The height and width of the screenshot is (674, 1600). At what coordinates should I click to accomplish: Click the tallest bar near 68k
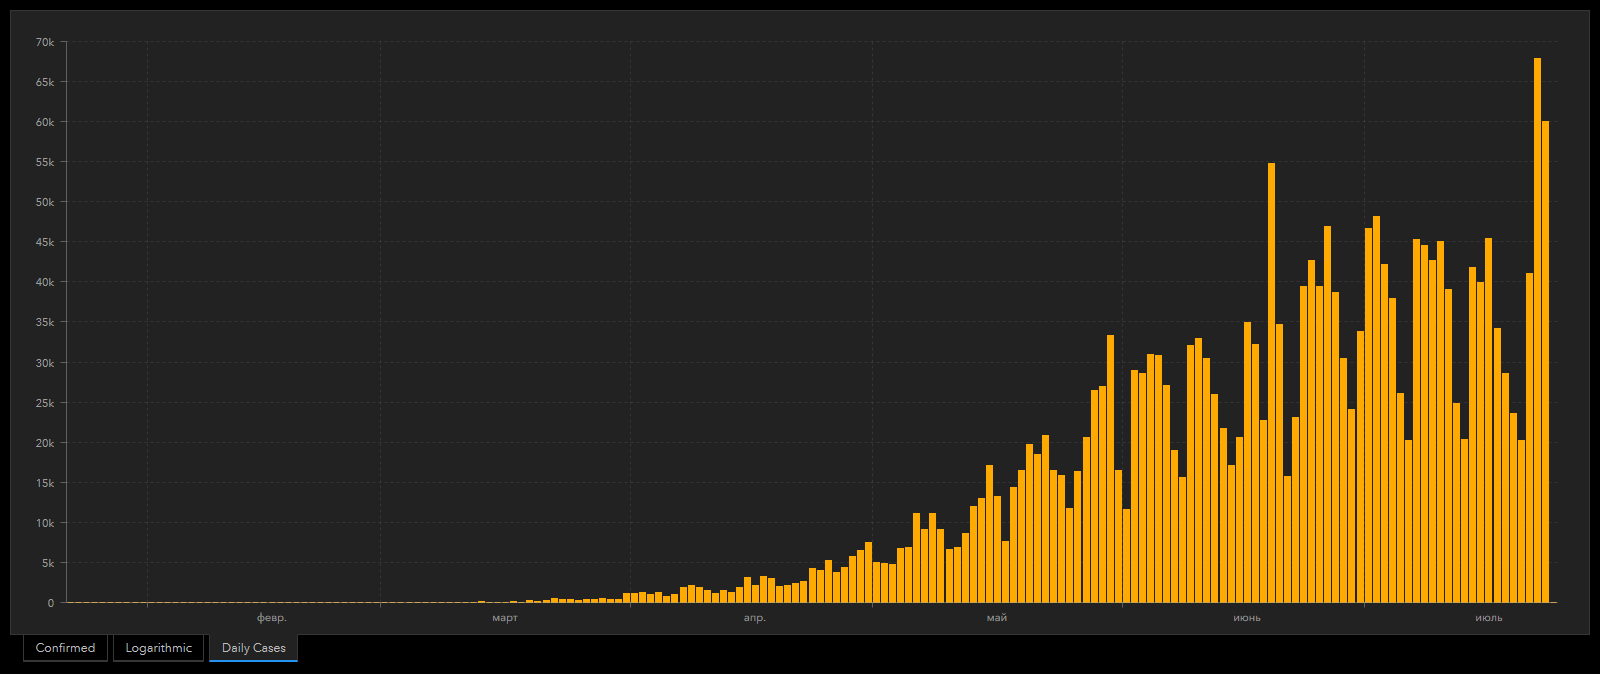click(x=1537, y=330)
